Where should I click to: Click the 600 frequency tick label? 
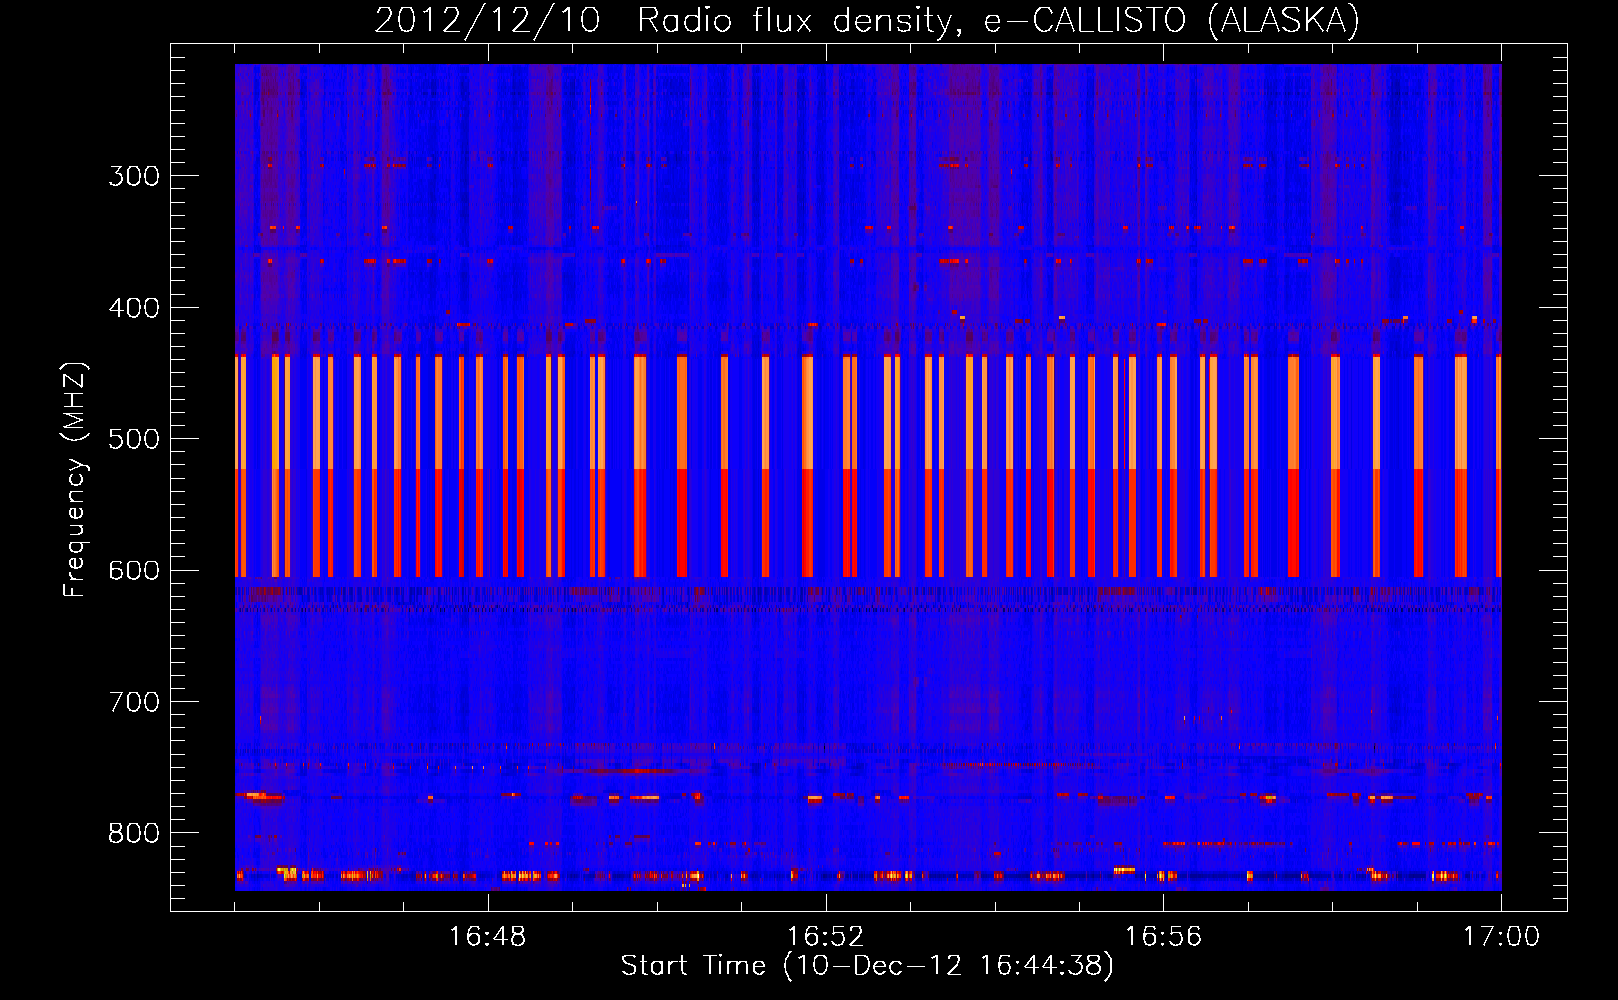(134, 571)
